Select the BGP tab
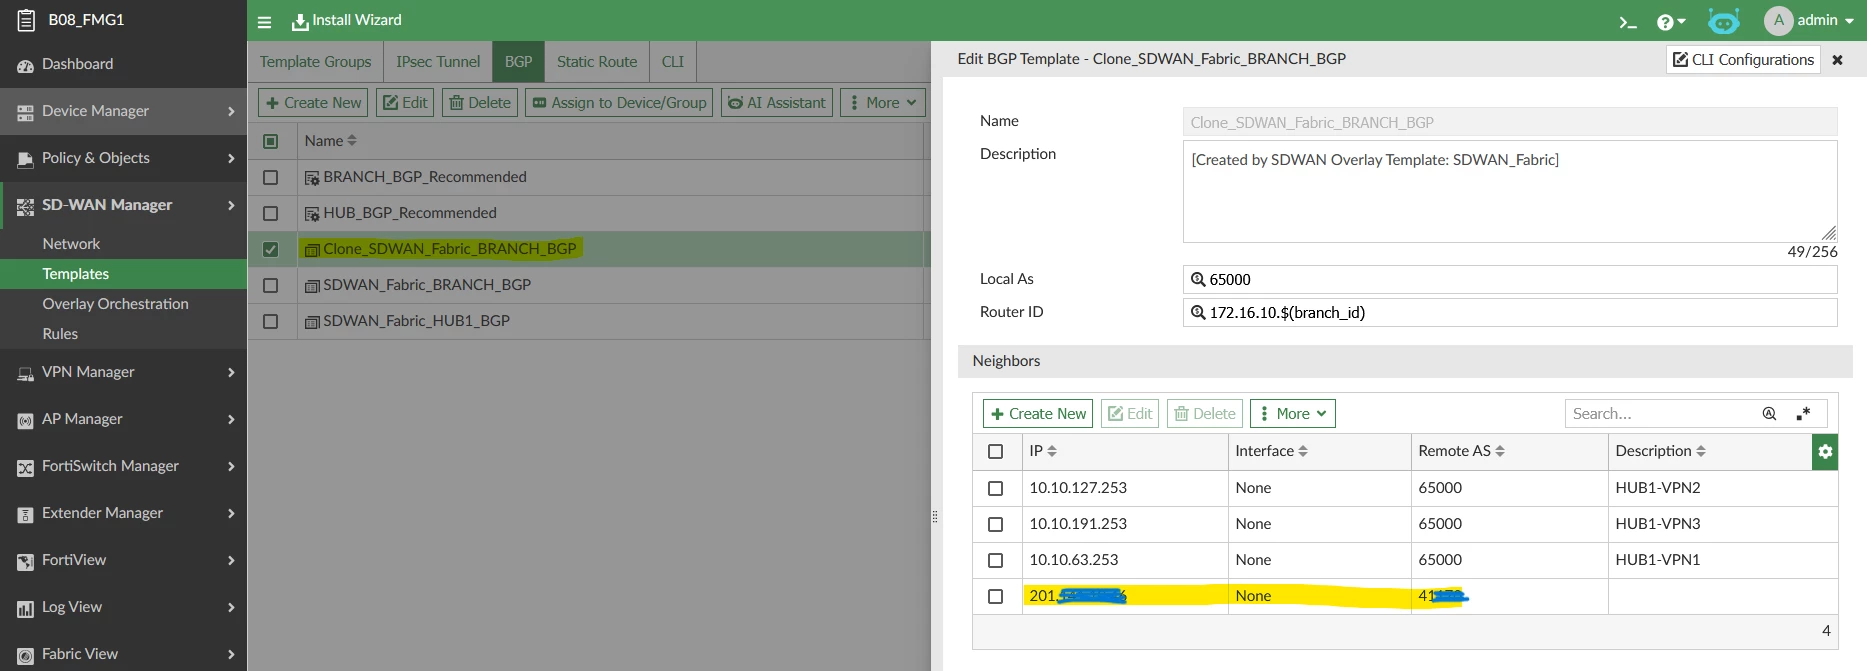 tap(518, 62)
